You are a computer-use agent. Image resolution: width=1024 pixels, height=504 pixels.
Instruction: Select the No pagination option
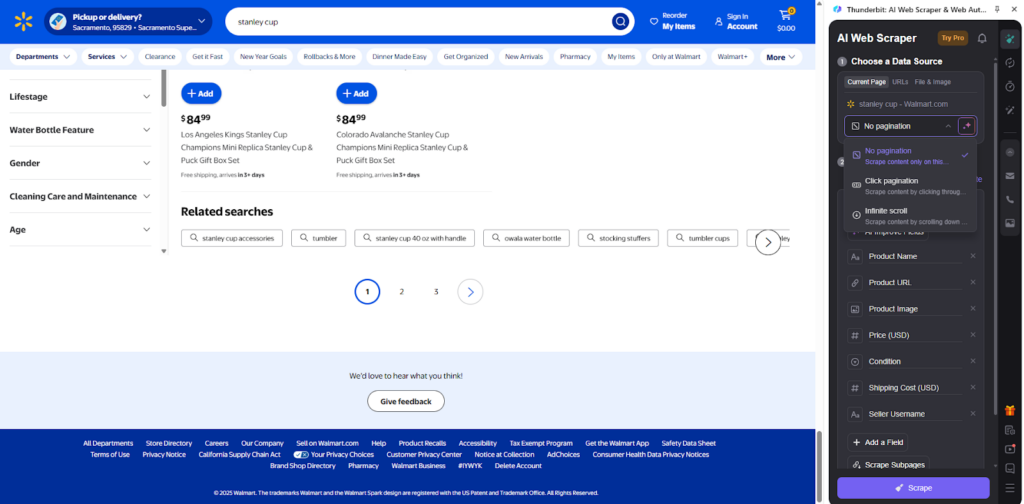pyautogui.click(x=910, y=155)
